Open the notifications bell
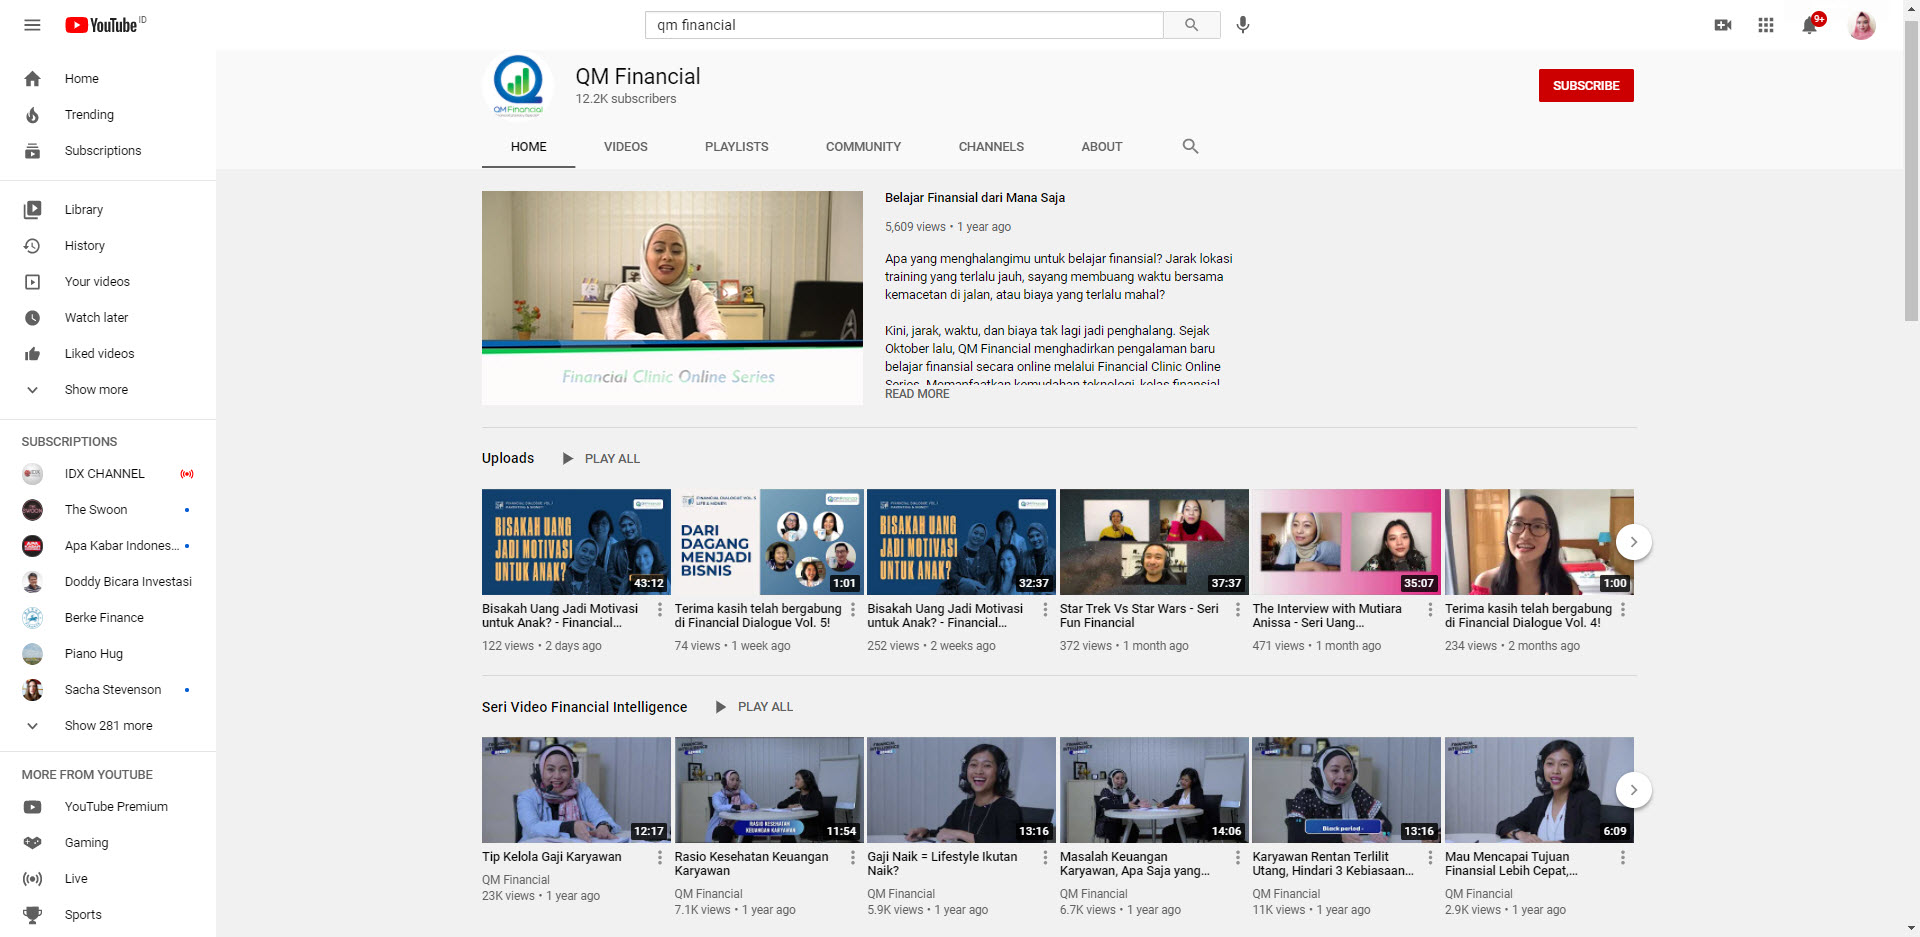The height and width of the screenshot is (937, 1920). click(1810, 25)
